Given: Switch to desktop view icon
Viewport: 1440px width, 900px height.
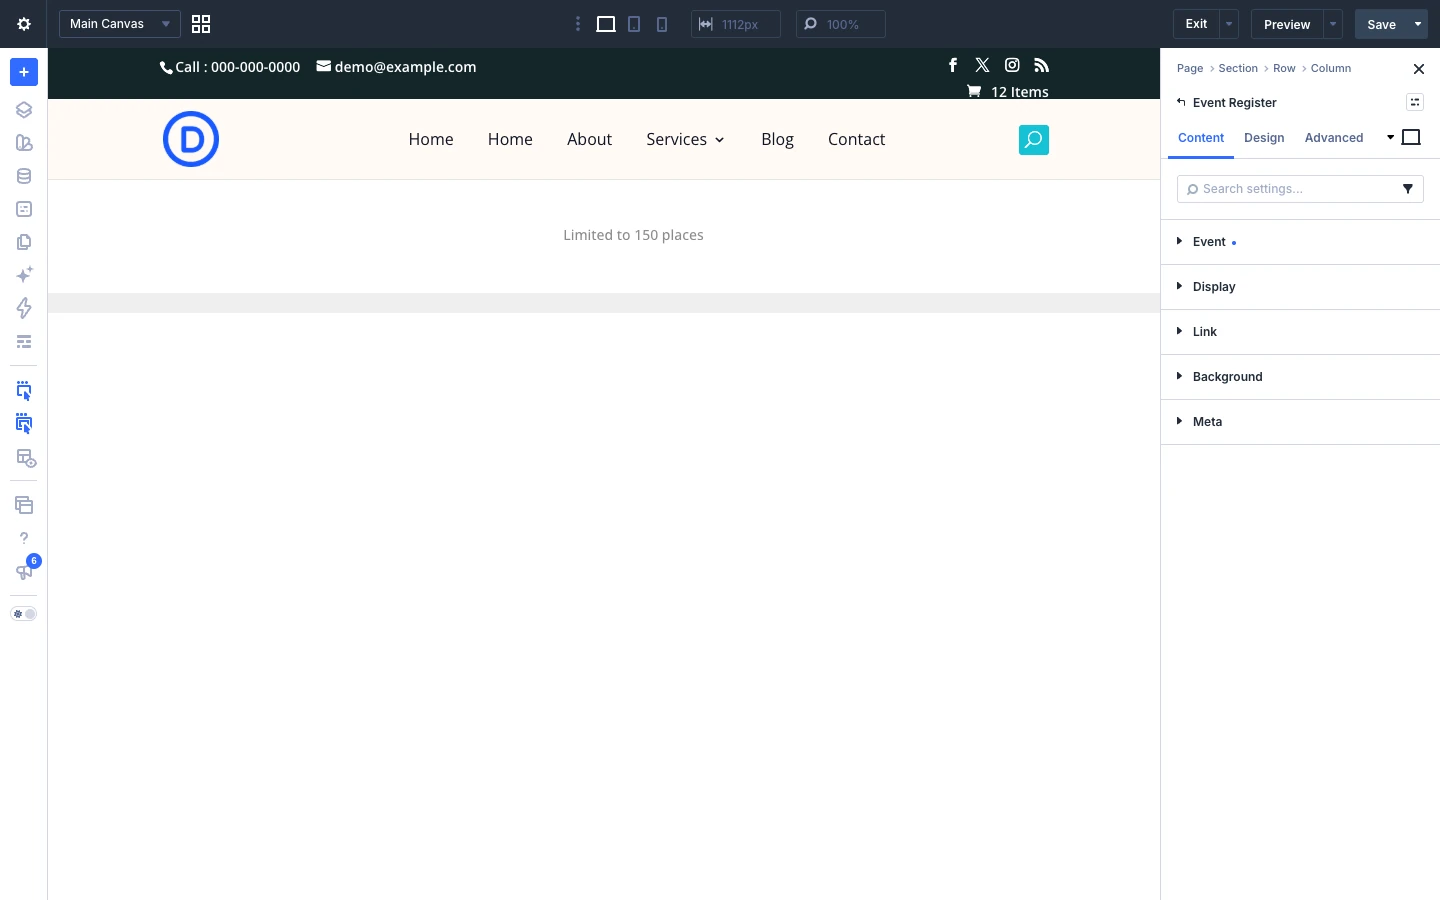Looking at the screenshot, I should [x=606, y=24].
